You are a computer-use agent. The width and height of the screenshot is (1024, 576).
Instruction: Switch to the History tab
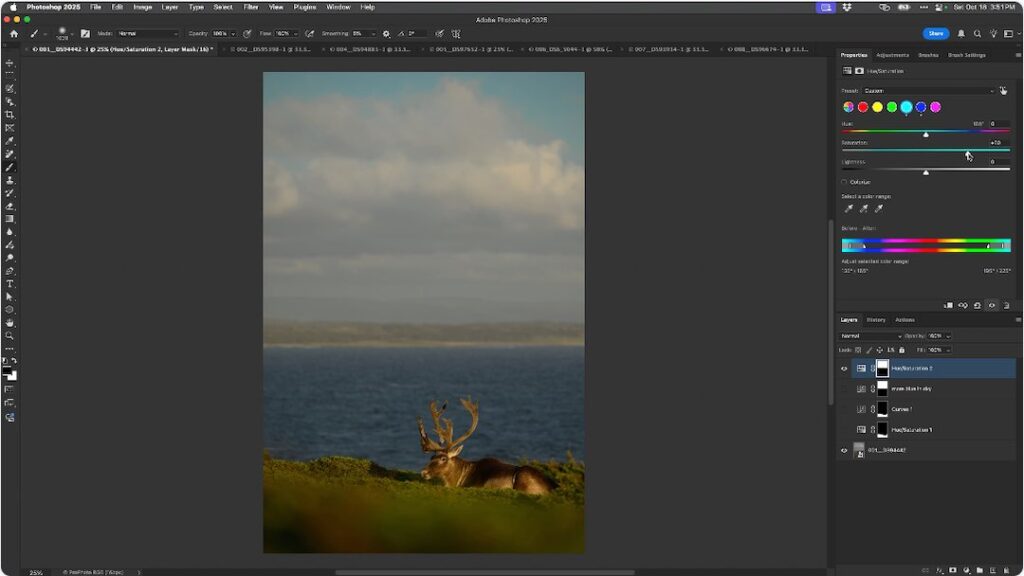874,321
